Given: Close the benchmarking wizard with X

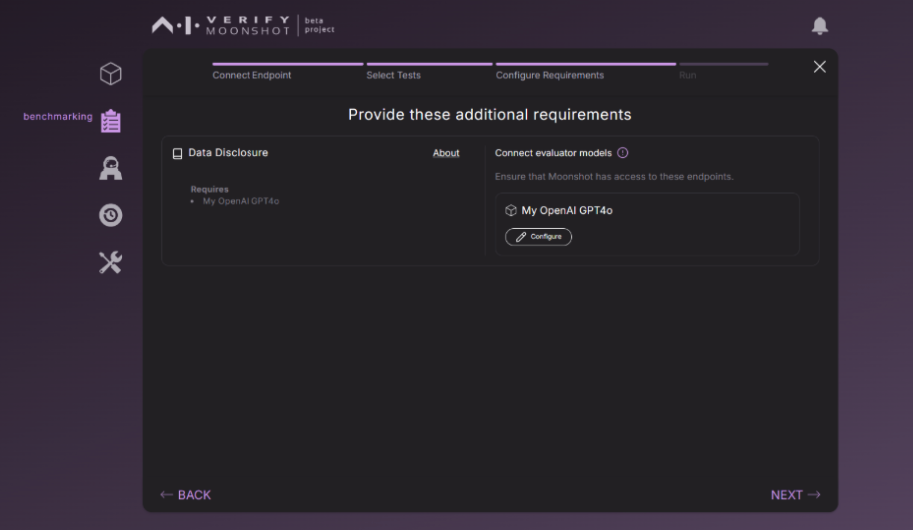Looking at the screenshot, I should click(820, 67).
